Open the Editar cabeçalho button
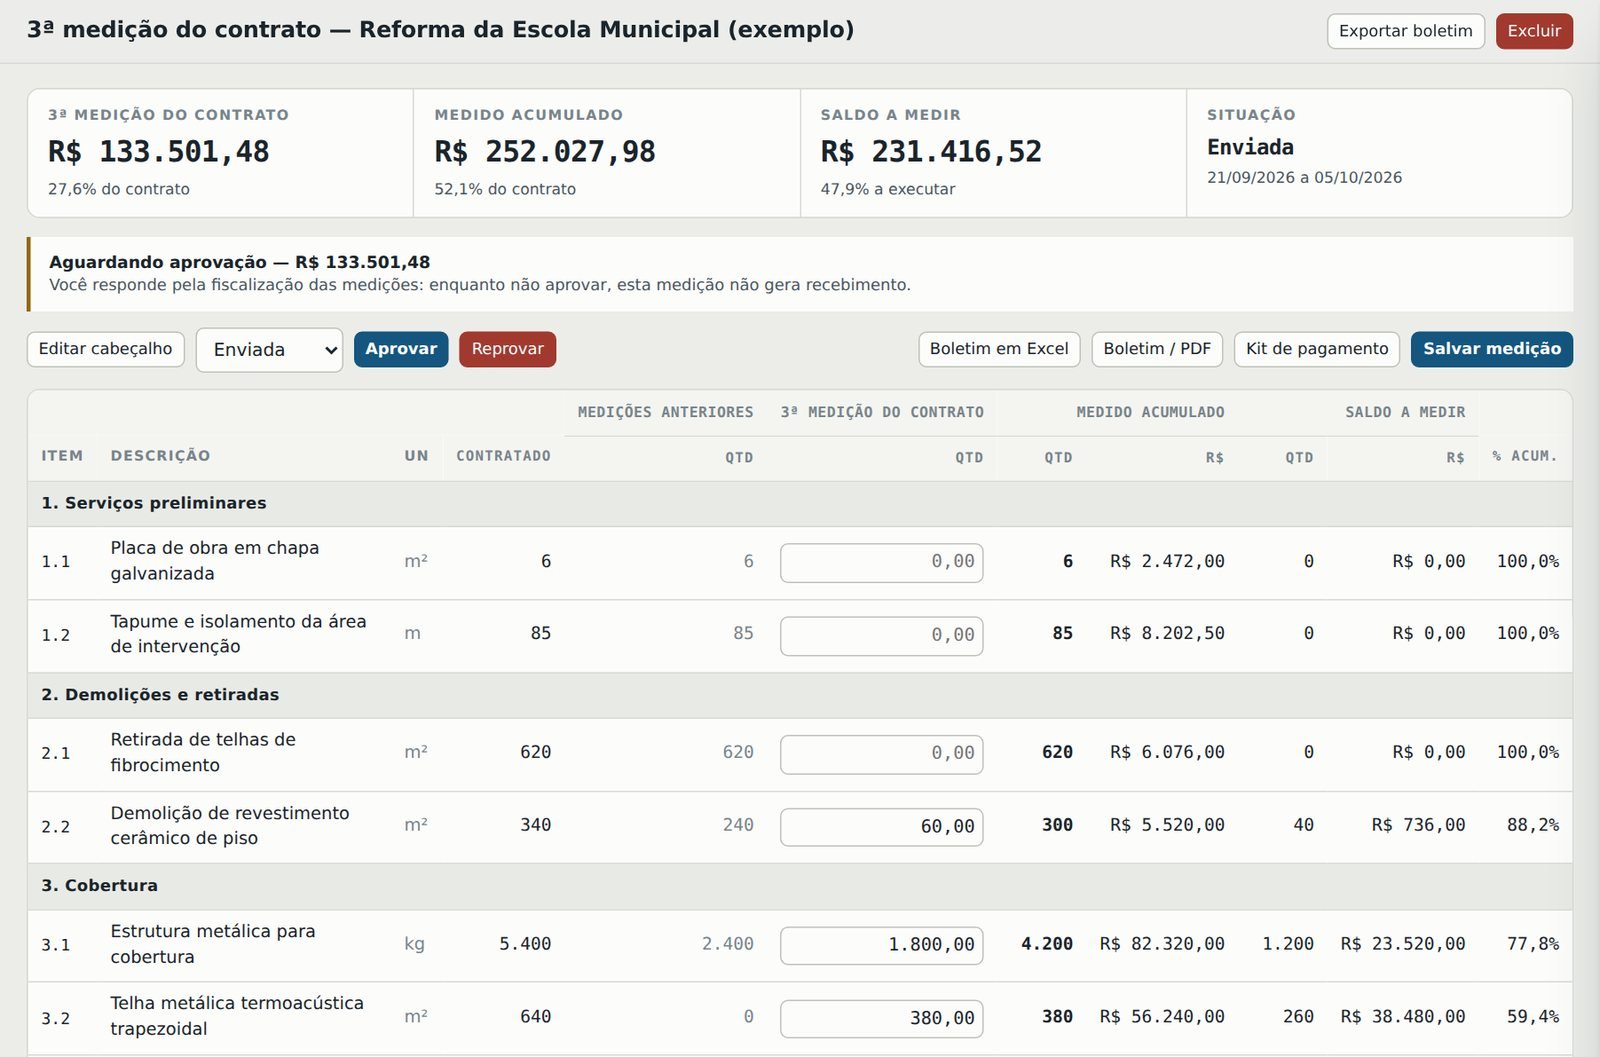Image resolution: width=1600 pixels, height=1057 pixels. click(105, 349)
